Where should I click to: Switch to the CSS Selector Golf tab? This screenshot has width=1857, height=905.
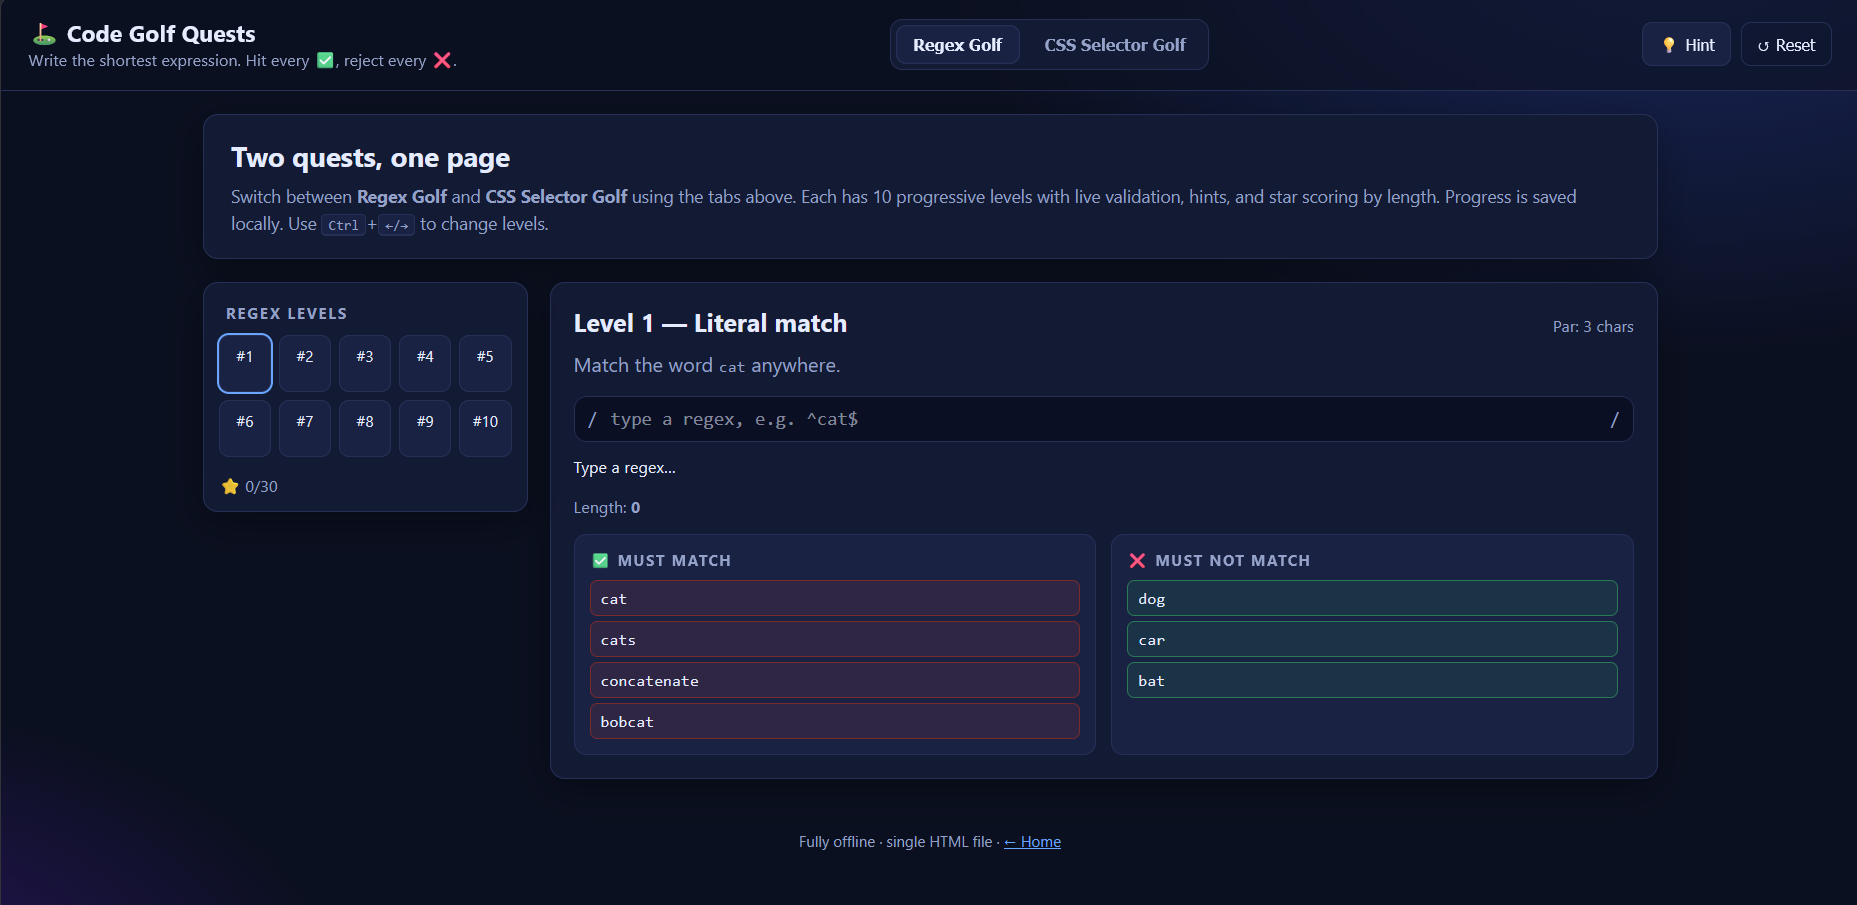1115,45
